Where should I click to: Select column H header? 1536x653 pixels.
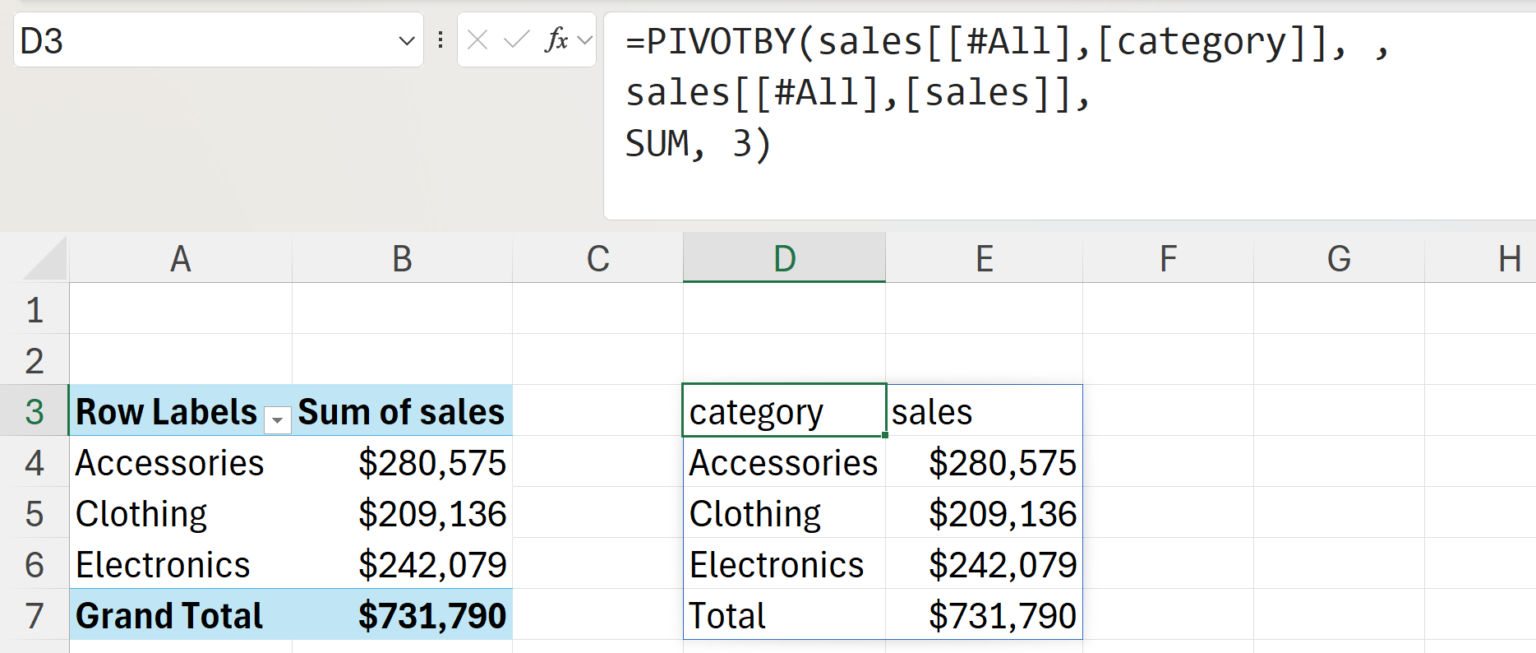(1509, 259)
